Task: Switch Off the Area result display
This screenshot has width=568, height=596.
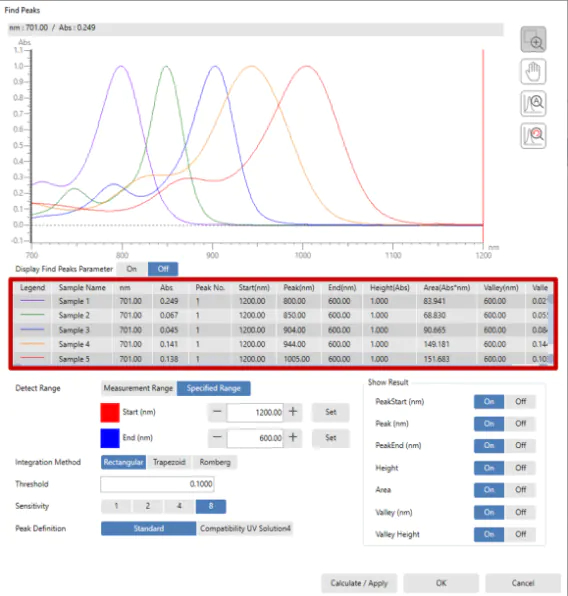Action: tap(520, 490)
